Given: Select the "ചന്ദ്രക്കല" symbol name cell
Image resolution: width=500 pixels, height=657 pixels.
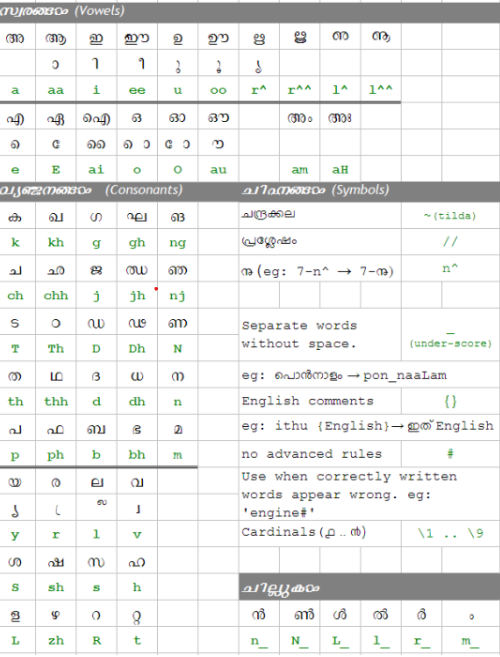Looking at the screenshot, I should pos(320,215).
